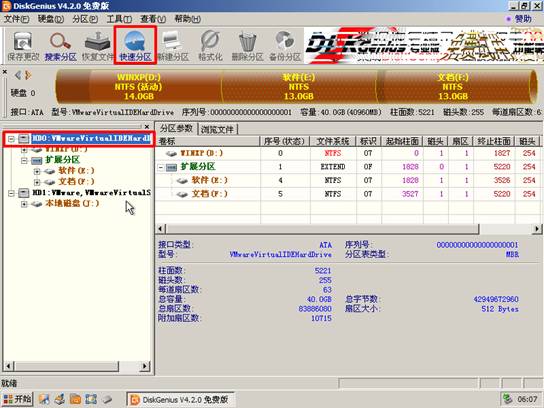Click the first quick launch icon beside Start
Viewport: 544px width, 408px height.
44,399
